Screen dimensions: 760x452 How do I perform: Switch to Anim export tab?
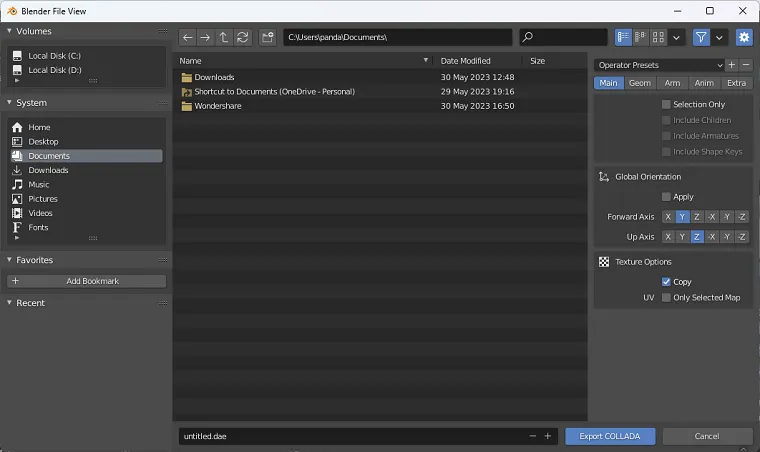(x=704, y=83)
